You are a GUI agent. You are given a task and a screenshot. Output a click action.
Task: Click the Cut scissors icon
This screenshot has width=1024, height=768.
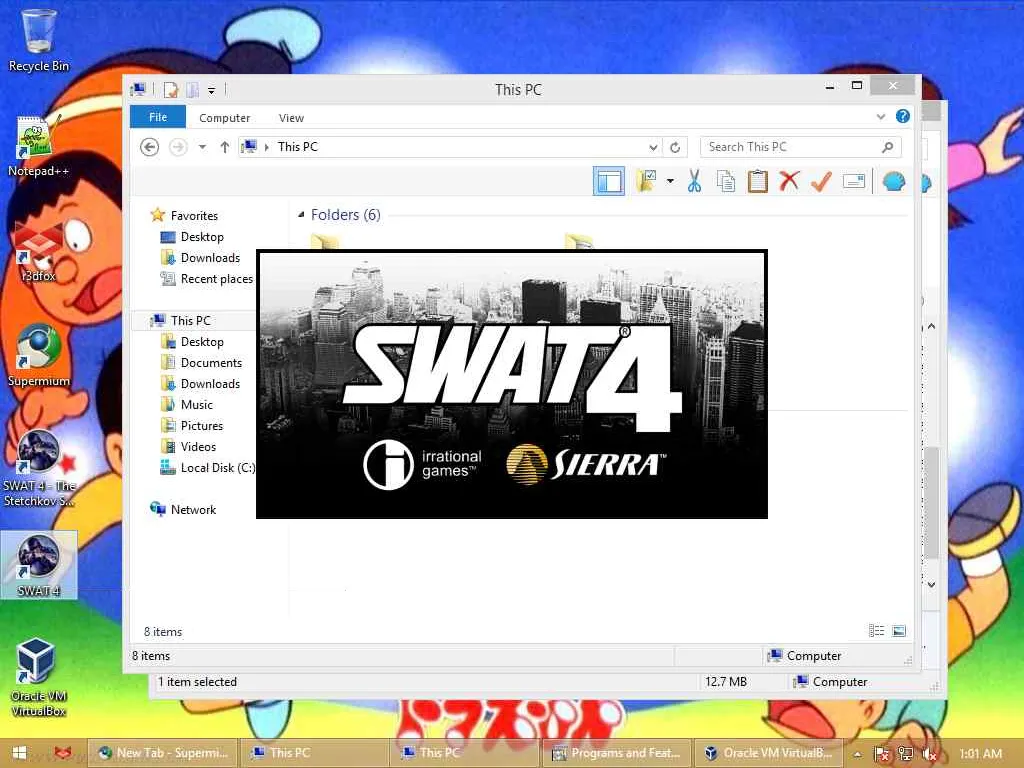tap(694, 181)
